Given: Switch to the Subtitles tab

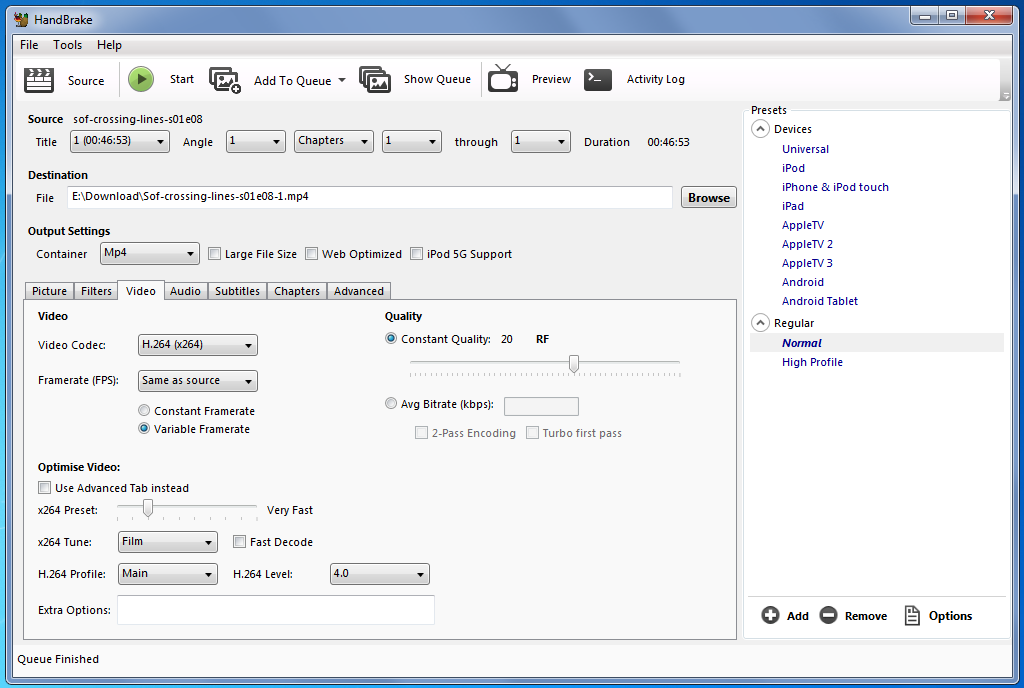Looking at the screenshot, I should tap(237, 291).
